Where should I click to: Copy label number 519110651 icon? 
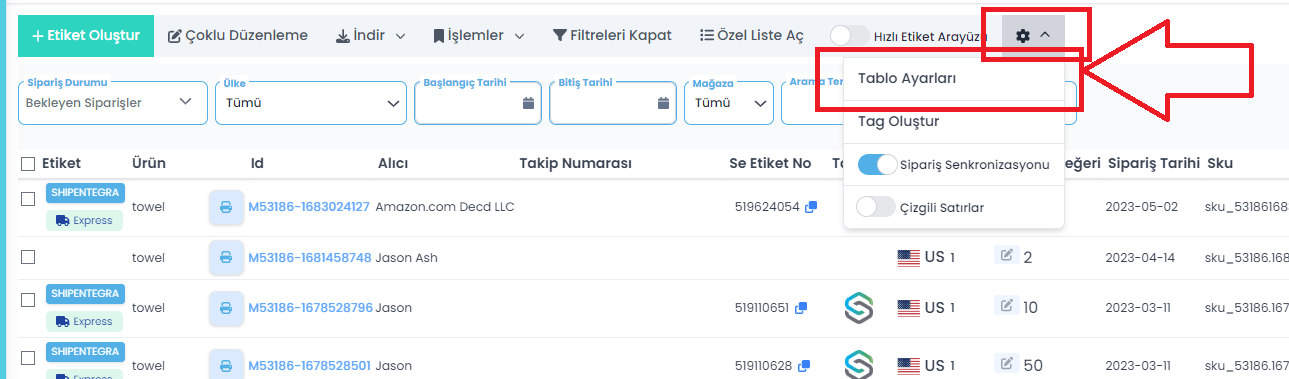point(801,308)
